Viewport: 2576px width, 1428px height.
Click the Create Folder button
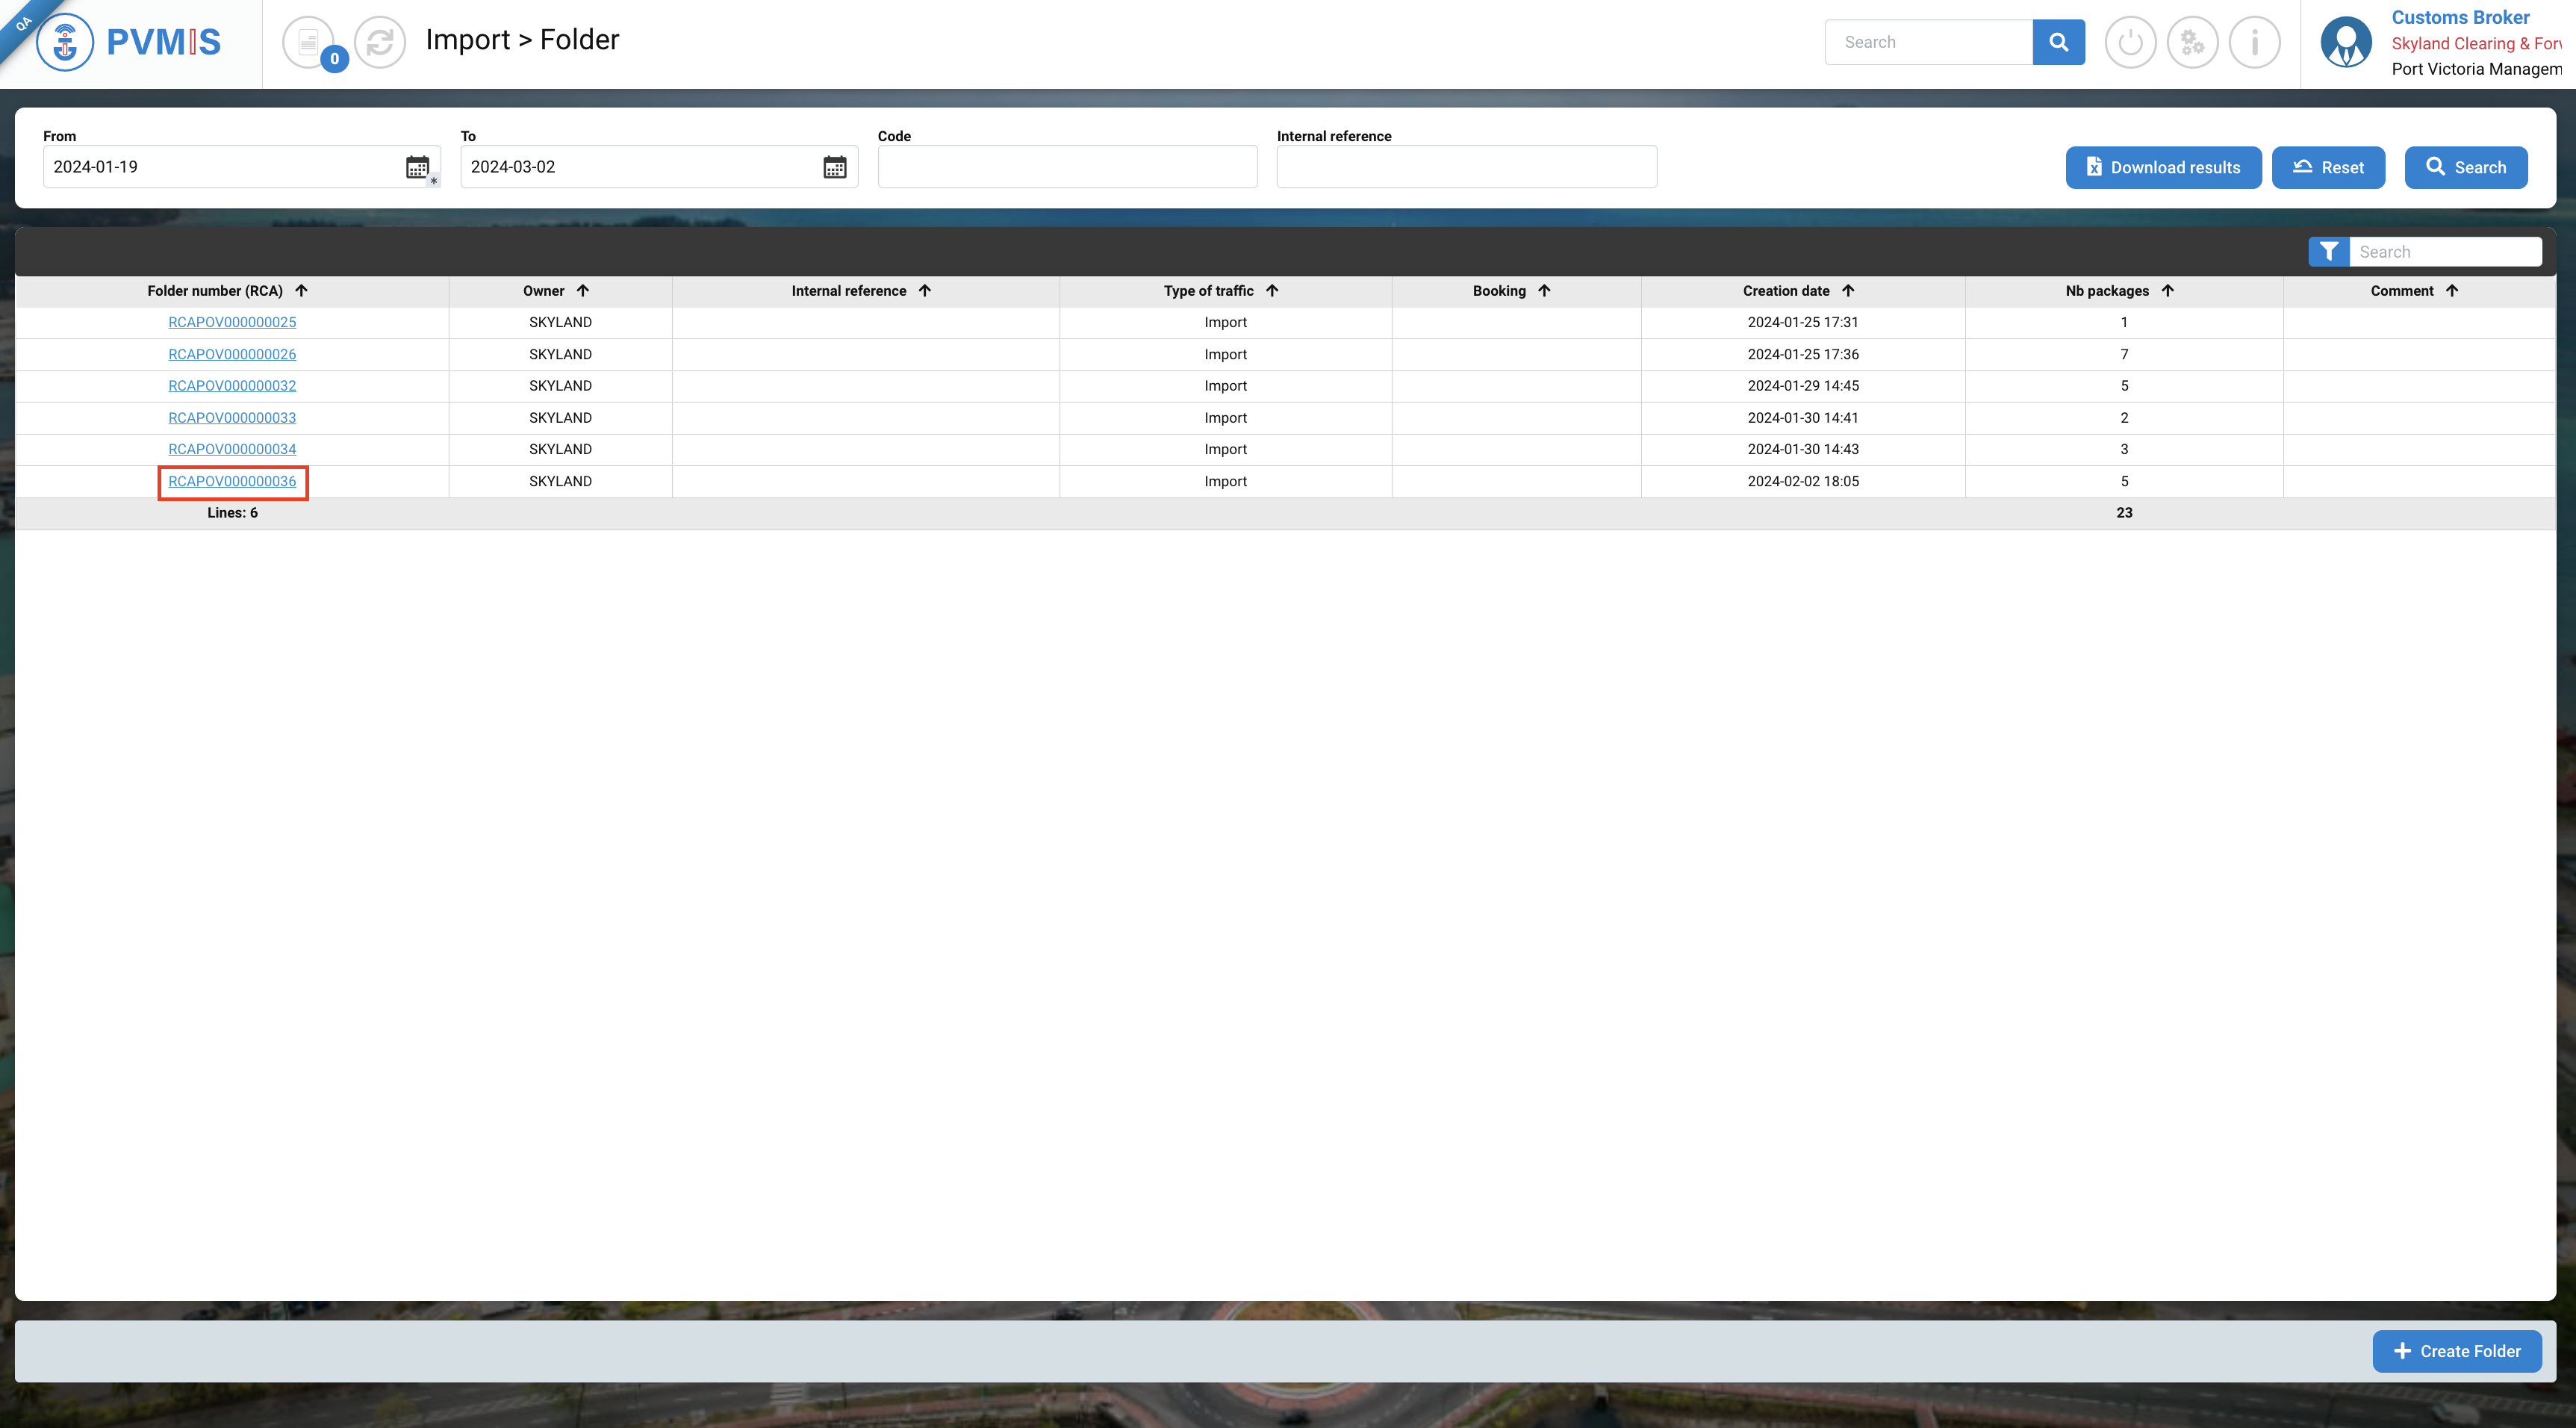[x=2456, y=1351]
